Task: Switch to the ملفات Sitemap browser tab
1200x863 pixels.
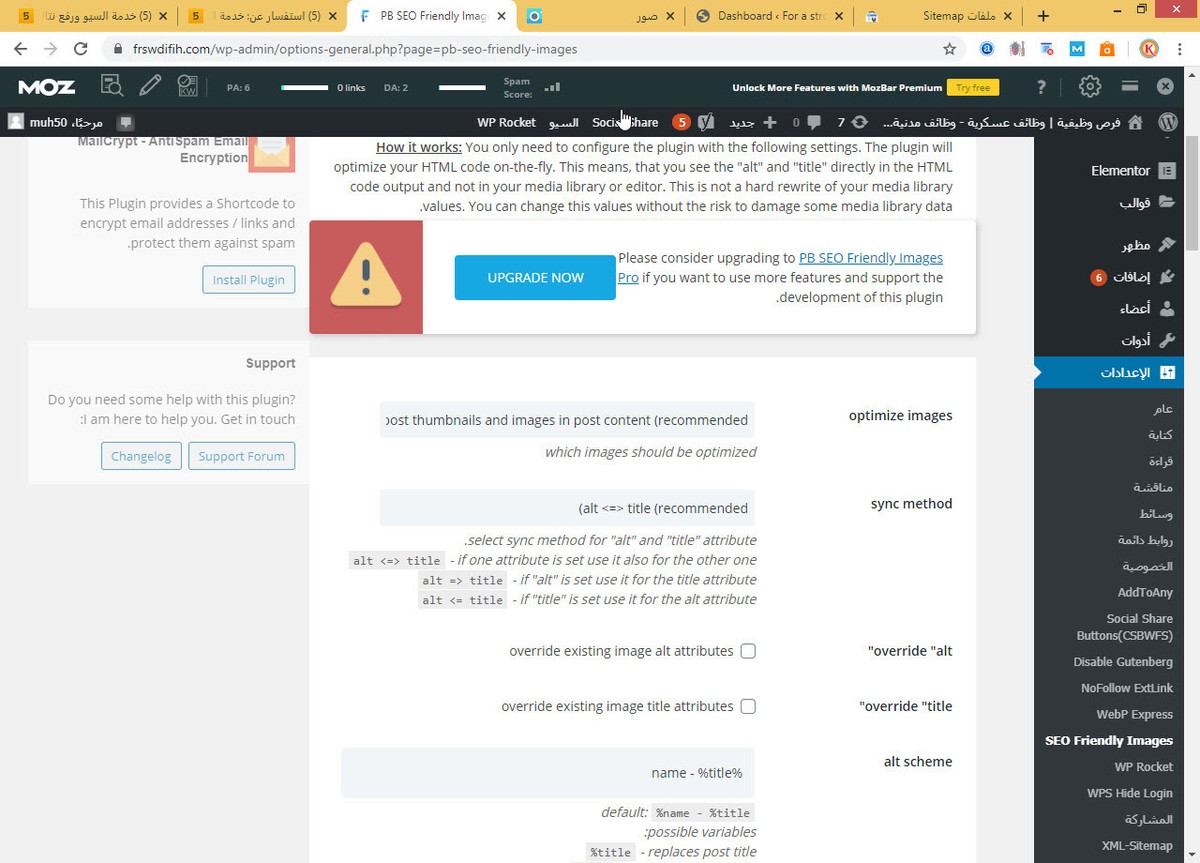Action: 938,16
